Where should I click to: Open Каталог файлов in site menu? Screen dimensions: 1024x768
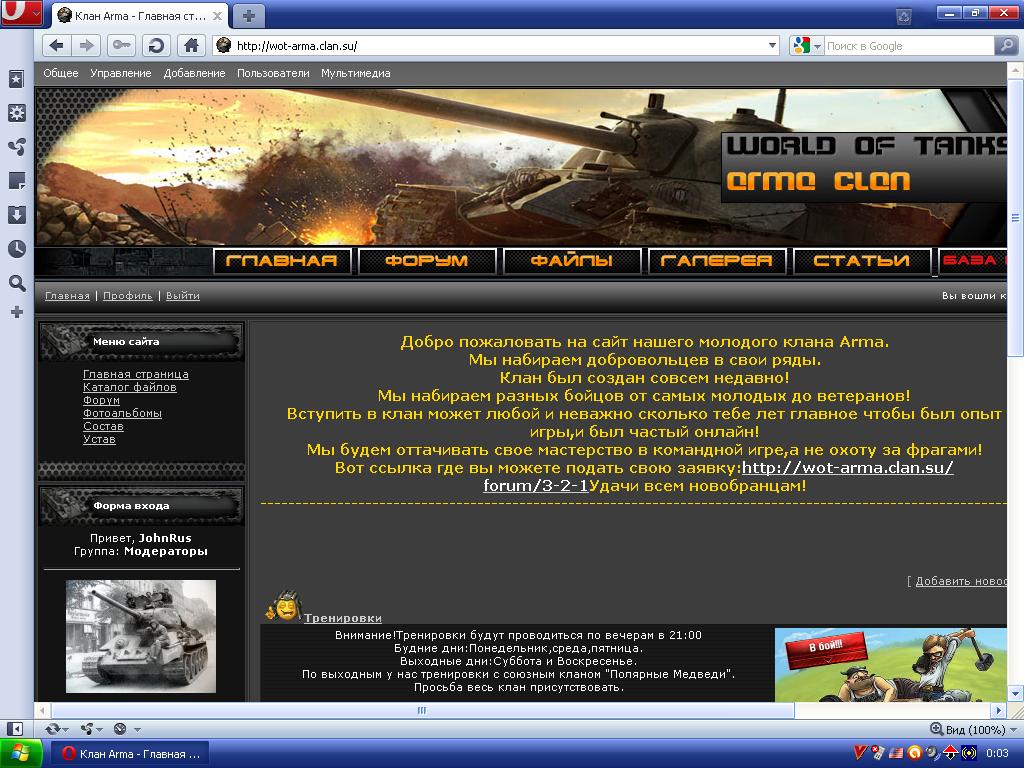coord(130,387)
